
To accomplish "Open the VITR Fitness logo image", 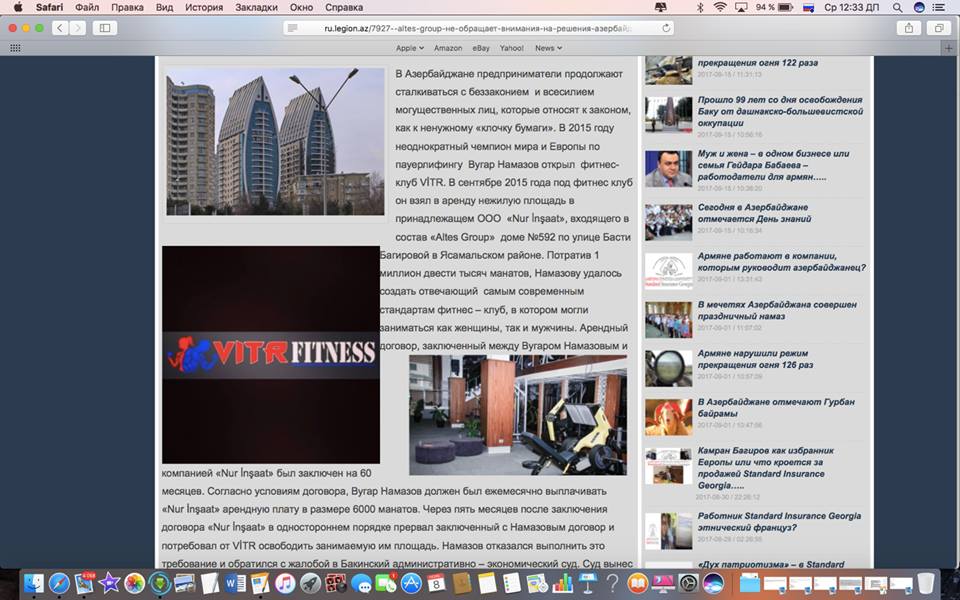I will click(271, 354).
